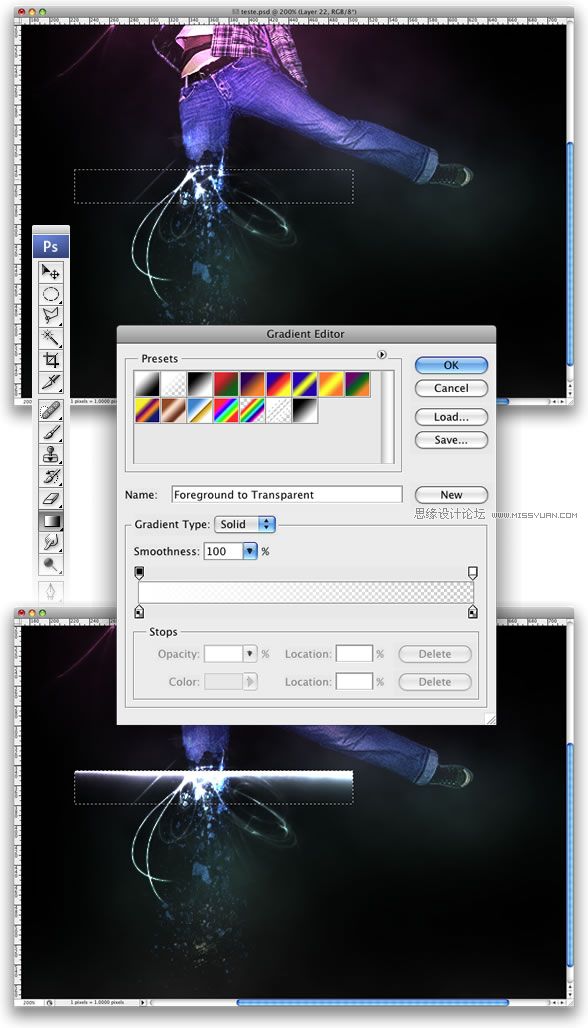Click the gradient Name text field

[x=286, y=495]
